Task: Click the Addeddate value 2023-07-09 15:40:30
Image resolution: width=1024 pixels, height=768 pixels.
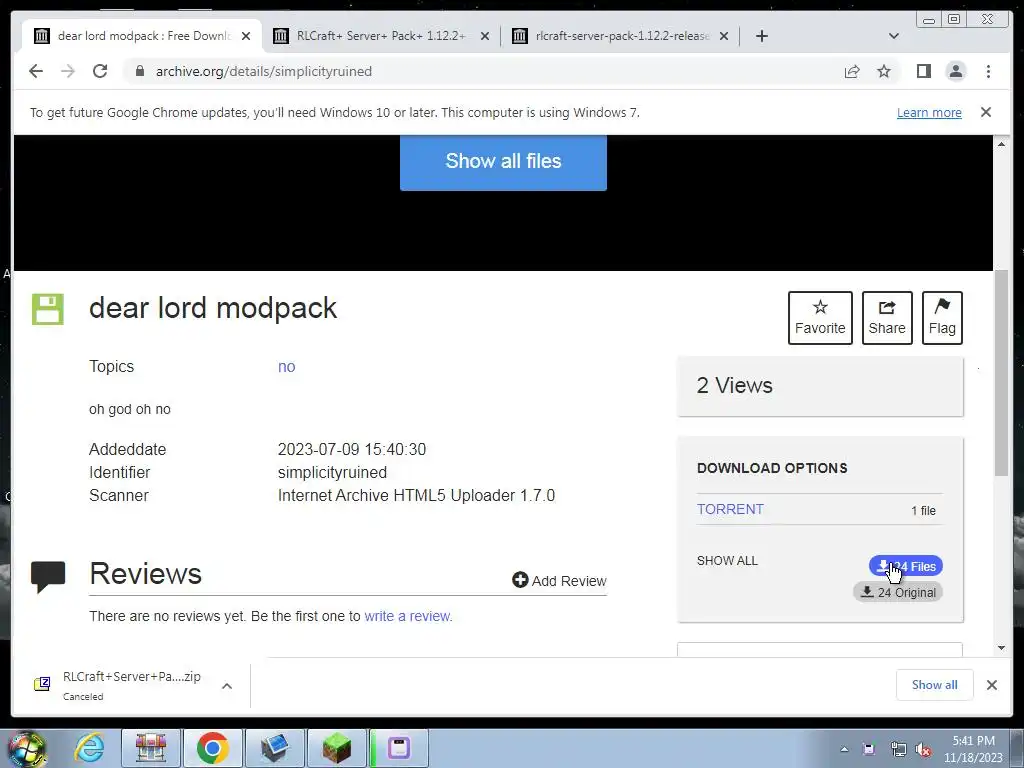Action: click(x=351, y=449)
